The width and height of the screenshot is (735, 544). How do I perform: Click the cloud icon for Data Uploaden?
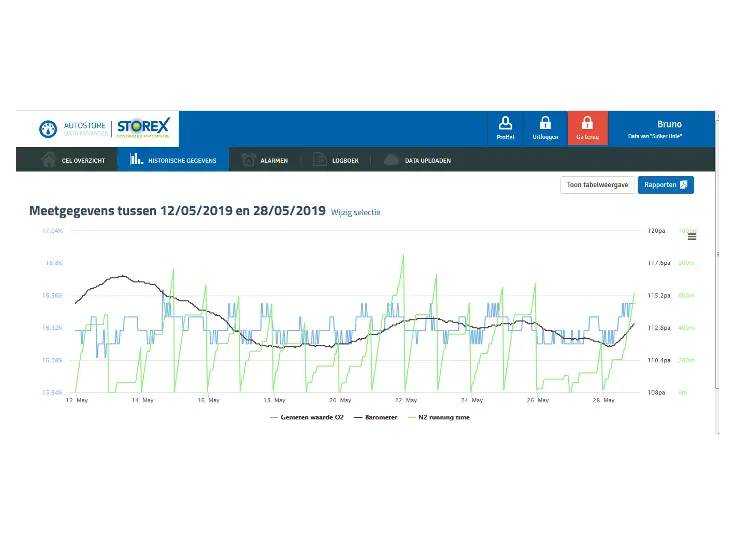[x=391, y=160]
